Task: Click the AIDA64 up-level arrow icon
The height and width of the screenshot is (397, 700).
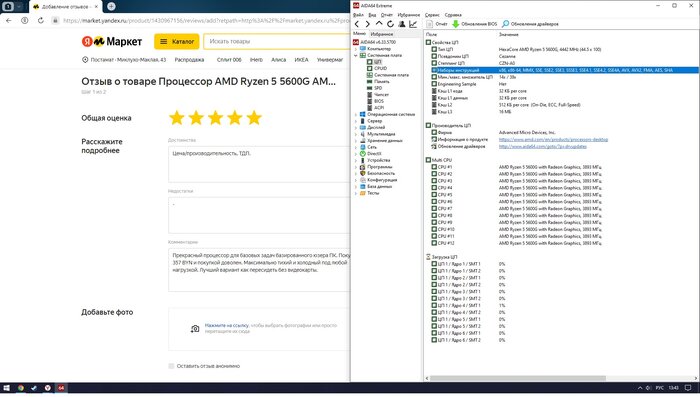Action: tap(379, 24)
